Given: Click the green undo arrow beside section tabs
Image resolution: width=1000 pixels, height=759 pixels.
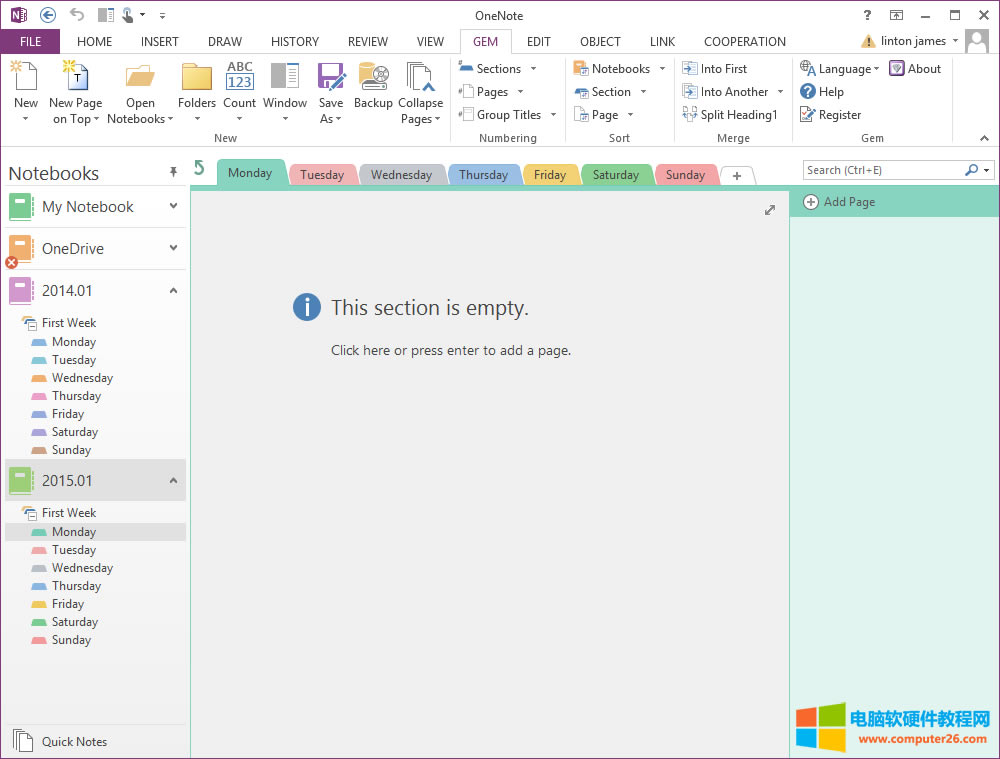Looking at the screenshot, I should click(x=200, y=168).
